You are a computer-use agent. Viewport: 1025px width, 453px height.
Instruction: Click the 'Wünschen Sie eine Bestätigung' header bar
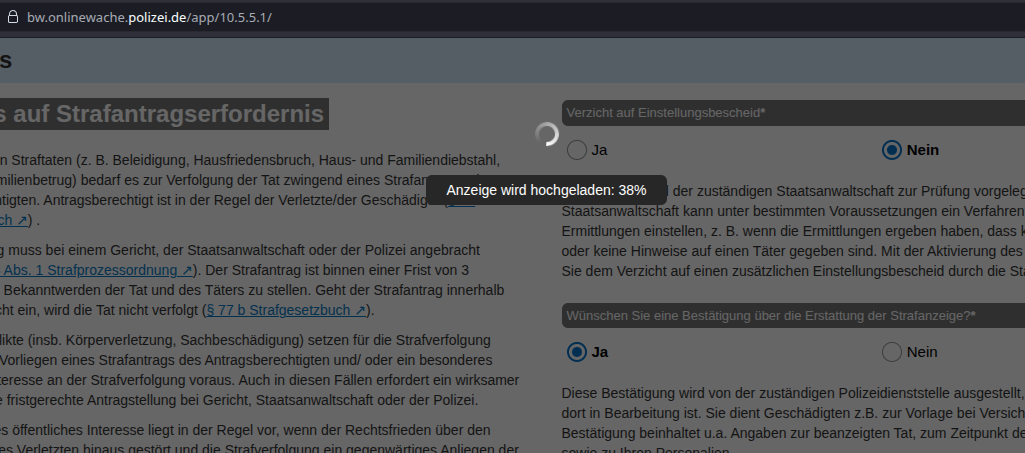790,315
